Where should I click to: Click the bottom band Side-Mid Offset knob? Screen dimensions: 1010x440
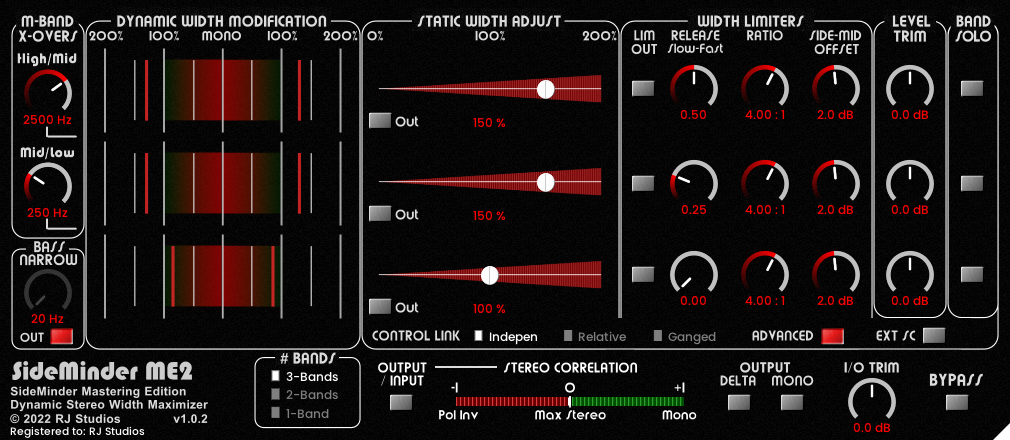point(834,274)
